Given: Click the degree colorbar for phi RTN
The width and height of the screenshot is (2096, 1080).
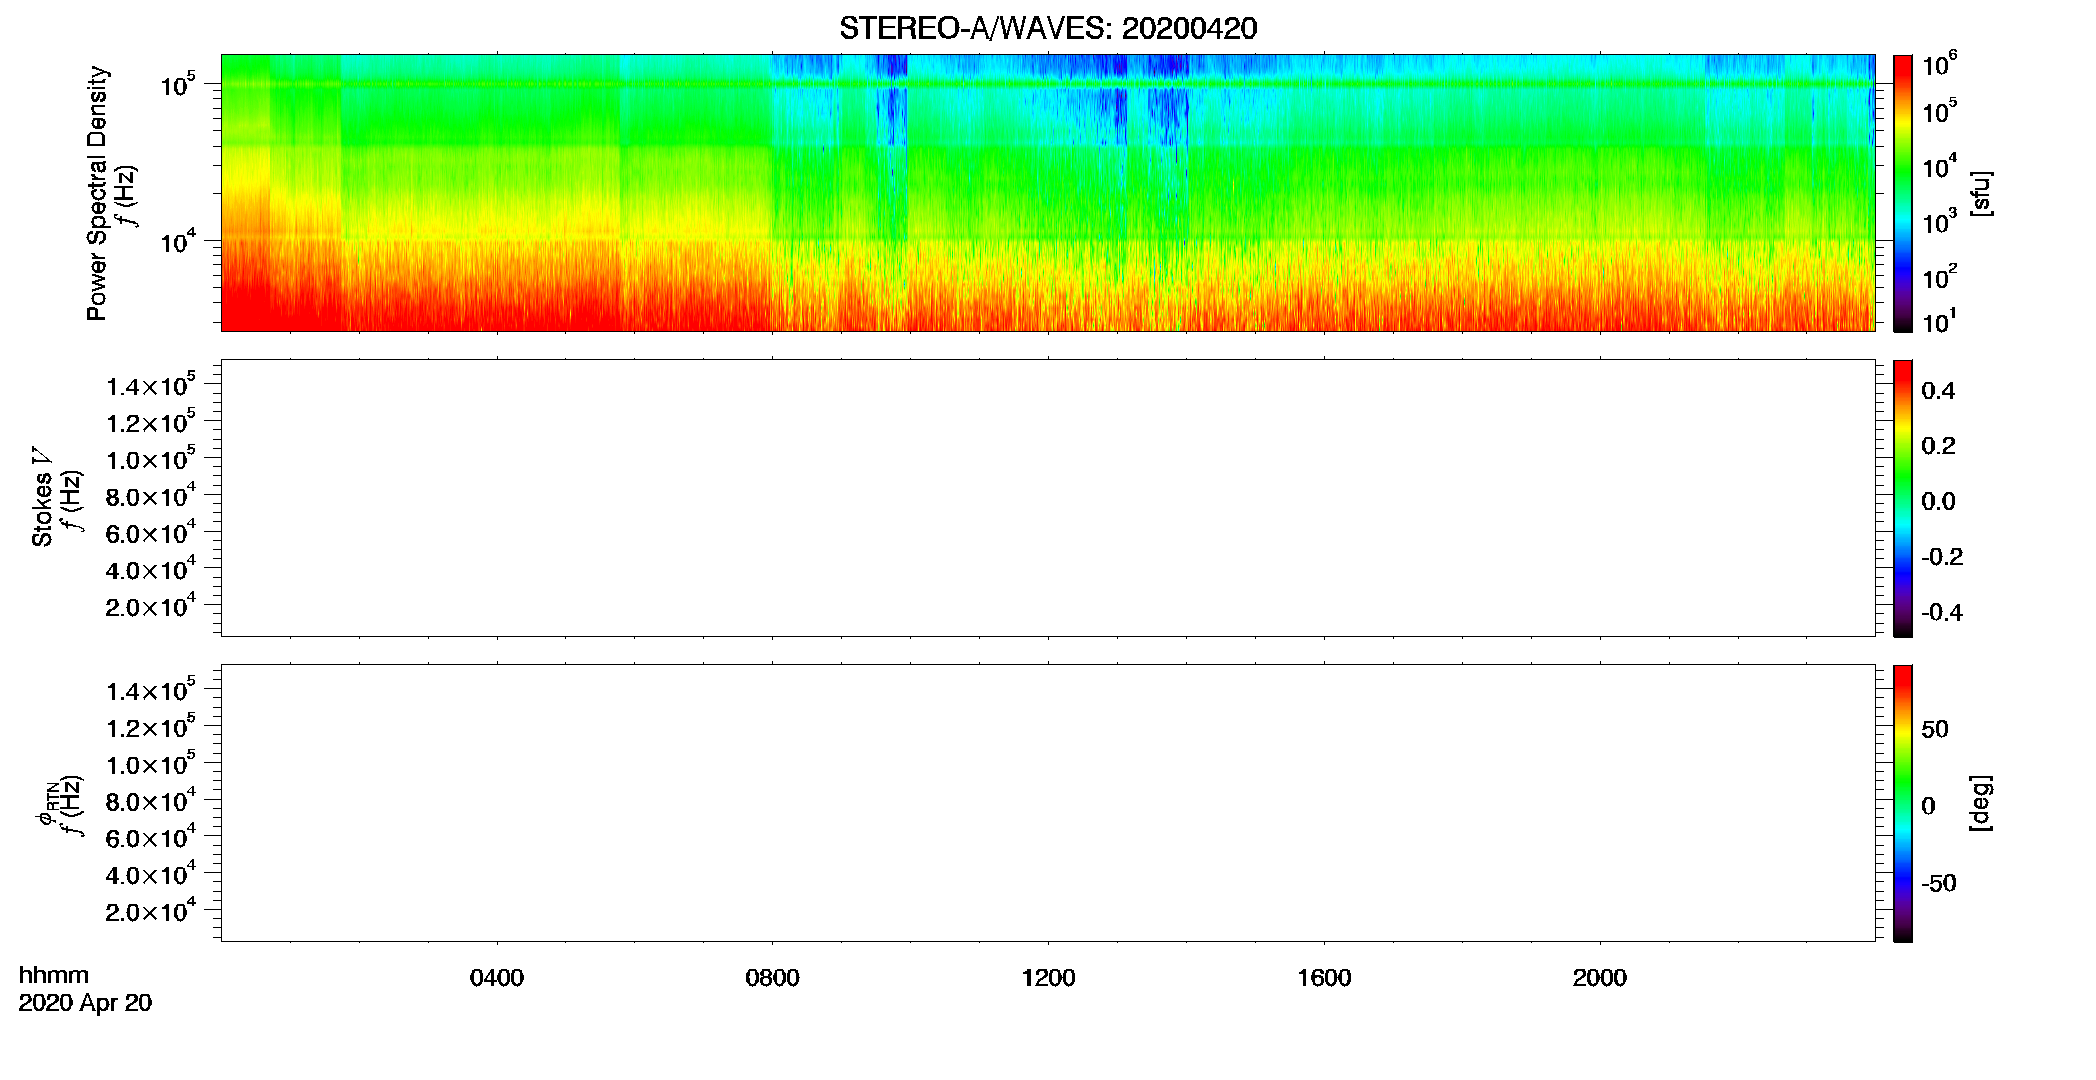Looking at the screenshot, I should coord(1903,803).
